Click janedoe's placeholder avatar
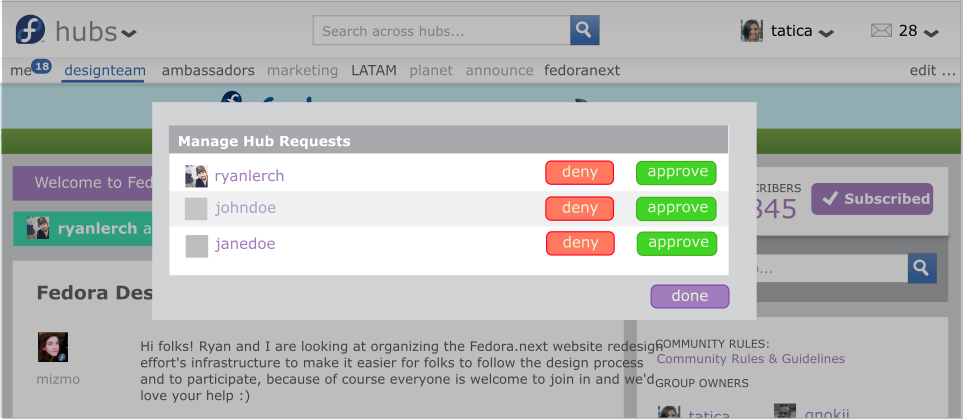963x419 pixels. coord(197,246)
